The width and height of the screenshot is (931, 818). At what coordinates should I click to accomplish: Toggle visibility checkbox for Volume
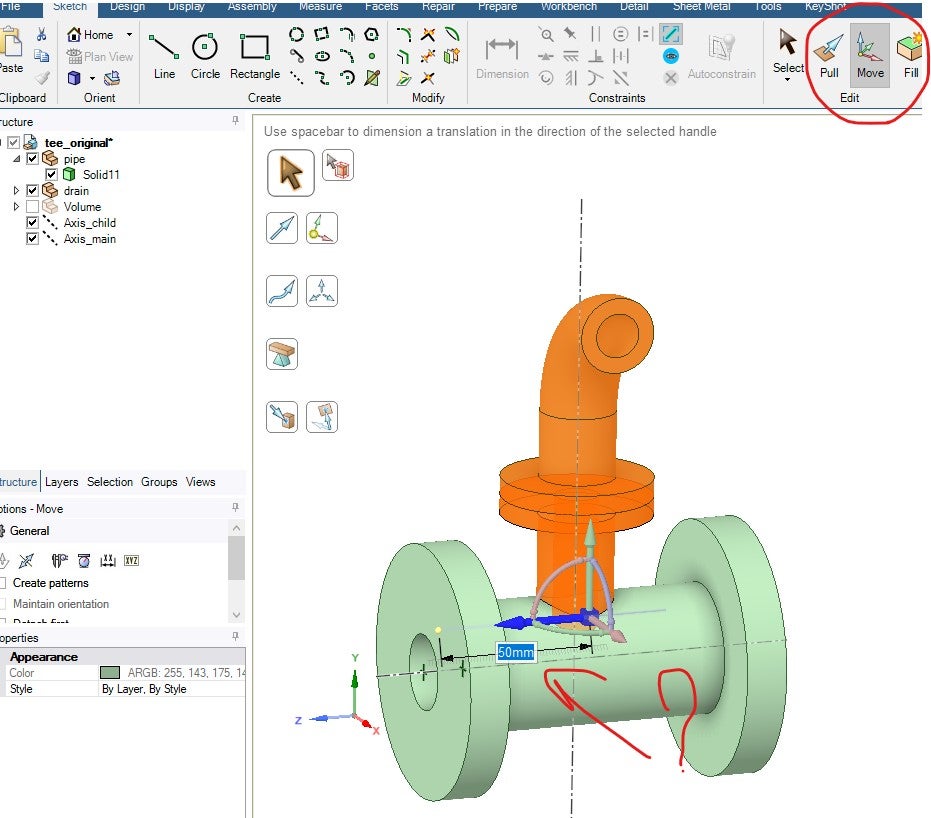pos(33,207)
